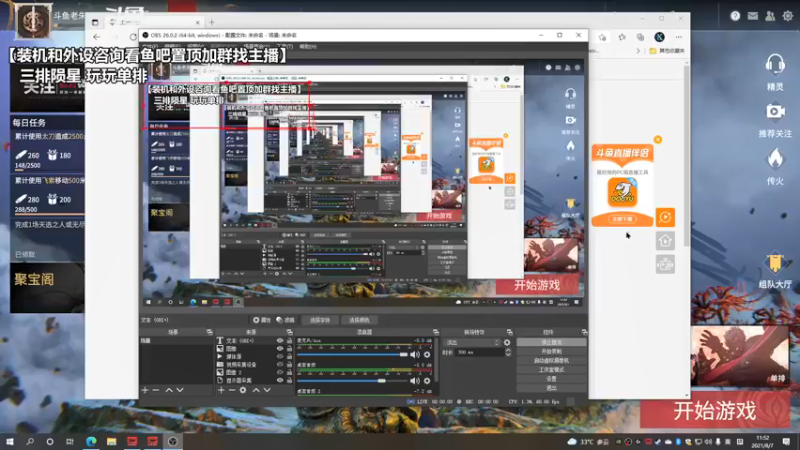
Task: Pop out the Scenes (场景) dock panel
Action: tap(209, 332)
